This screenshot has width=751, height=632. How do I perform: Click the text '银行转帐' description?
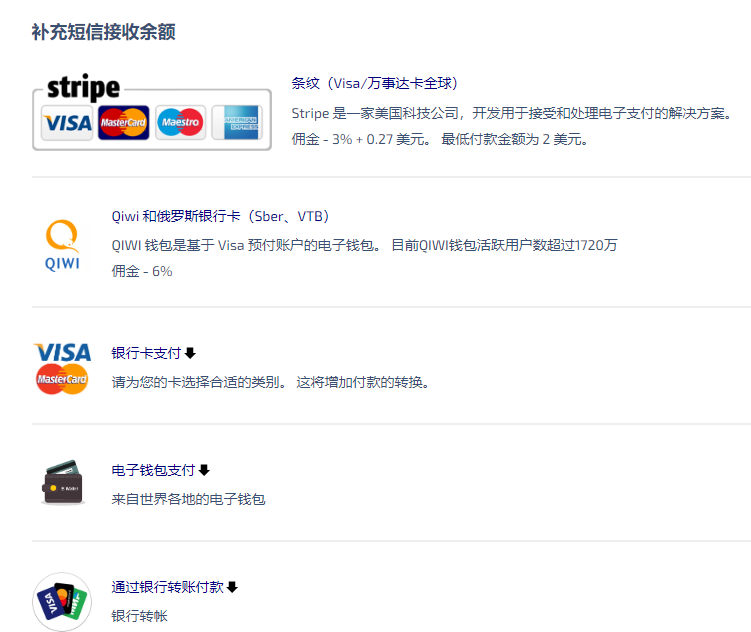click(139, 616)
